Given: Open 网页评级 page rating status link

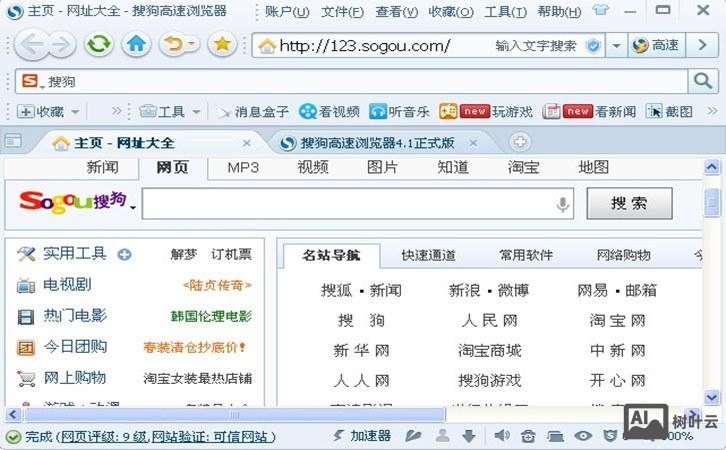Looking at the screenshot, I should tap(104, 436).
